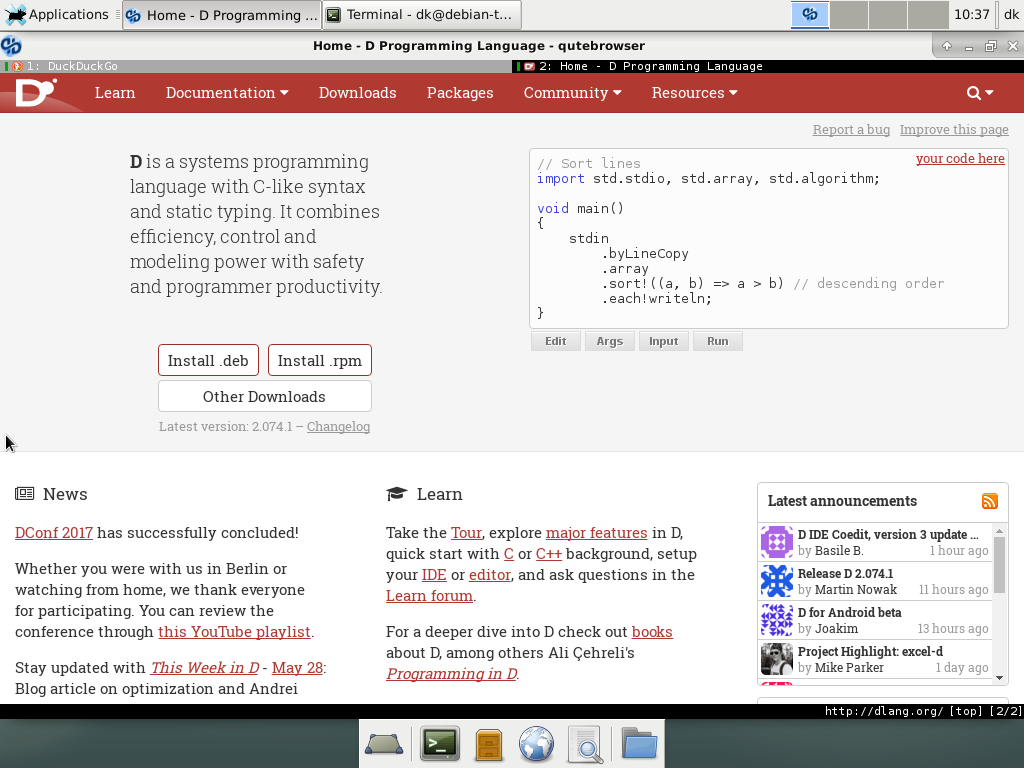Expand search dropdown arrow
The width and height of the screenshot is (1024, 768).
point(989,93)
